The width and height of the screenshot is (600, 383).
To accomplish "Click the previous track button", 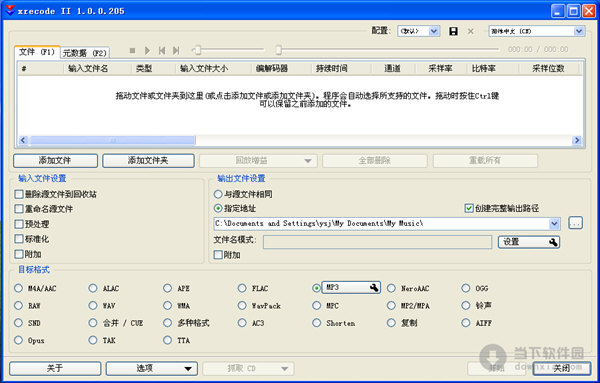I will (x=162, y=50).
